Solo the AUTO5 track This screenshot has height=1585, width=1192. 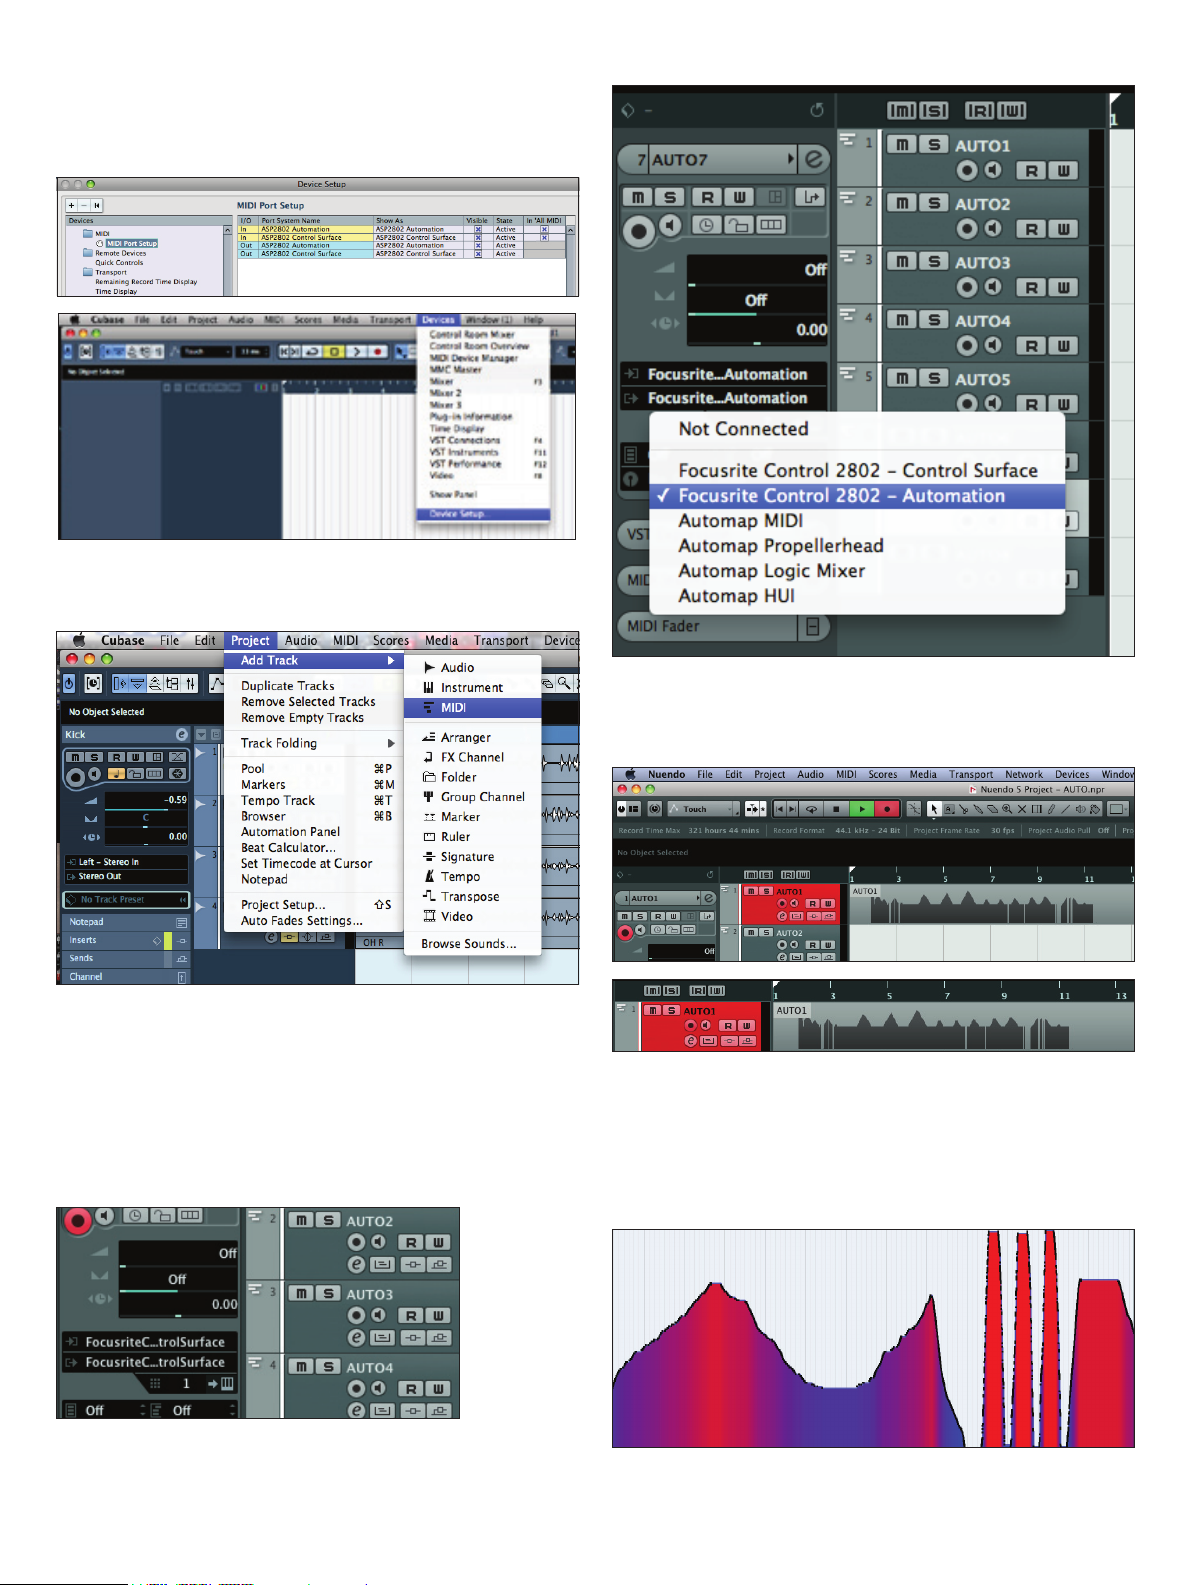click(933, 378)
